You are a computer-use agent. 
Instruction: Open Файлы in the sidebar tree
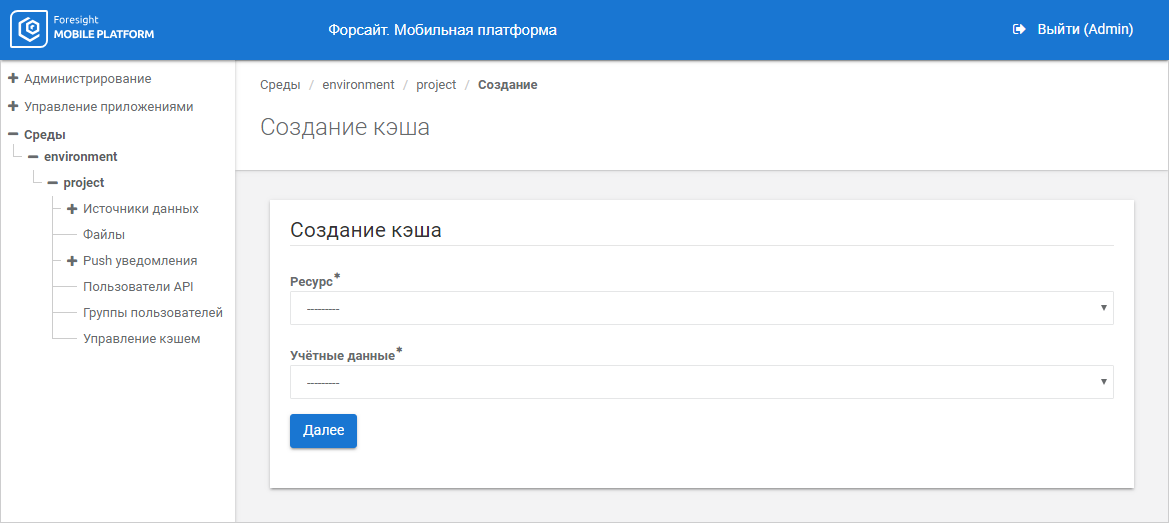point(104,235)
